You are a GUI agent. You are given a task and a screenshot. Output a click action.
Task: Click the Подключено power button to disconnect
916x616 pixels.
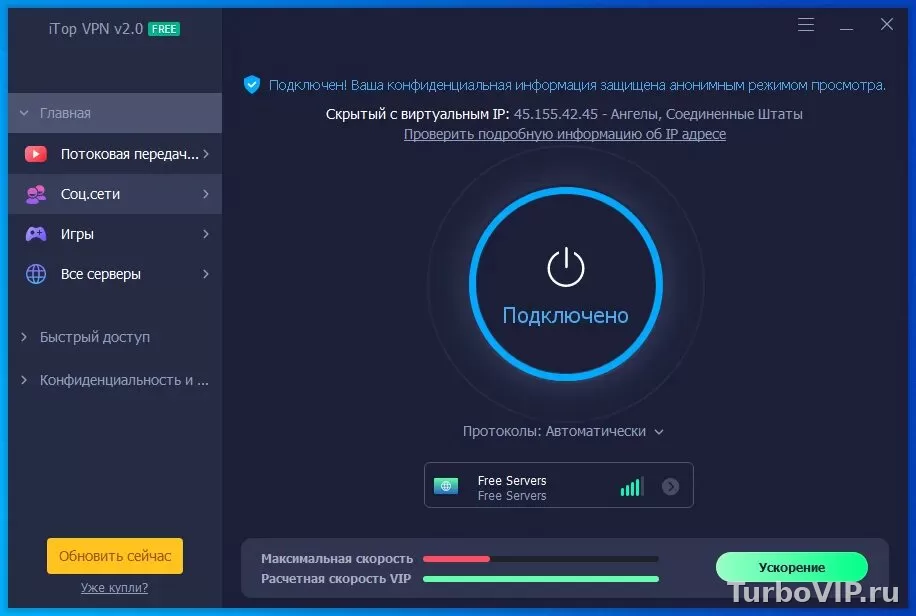click(565, 284)
